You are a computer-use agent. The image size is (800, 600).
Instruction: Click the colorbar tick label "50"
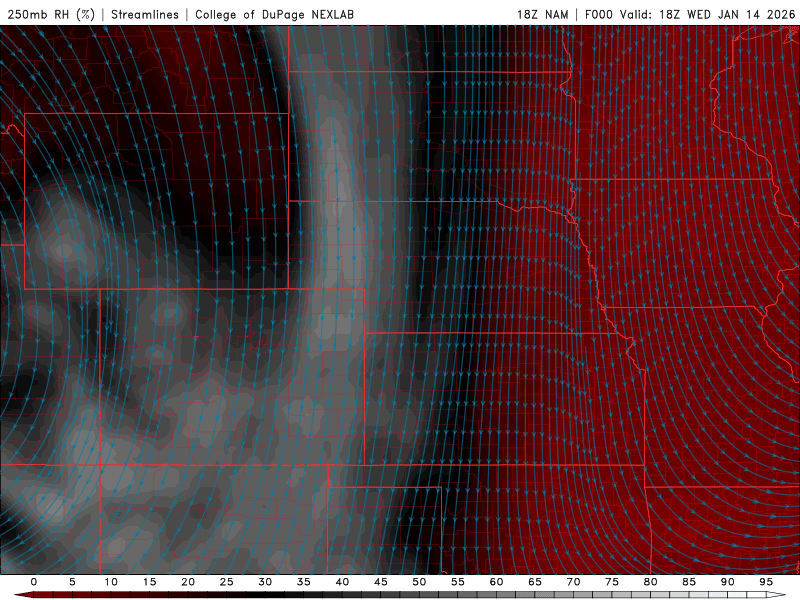[419, 582]
